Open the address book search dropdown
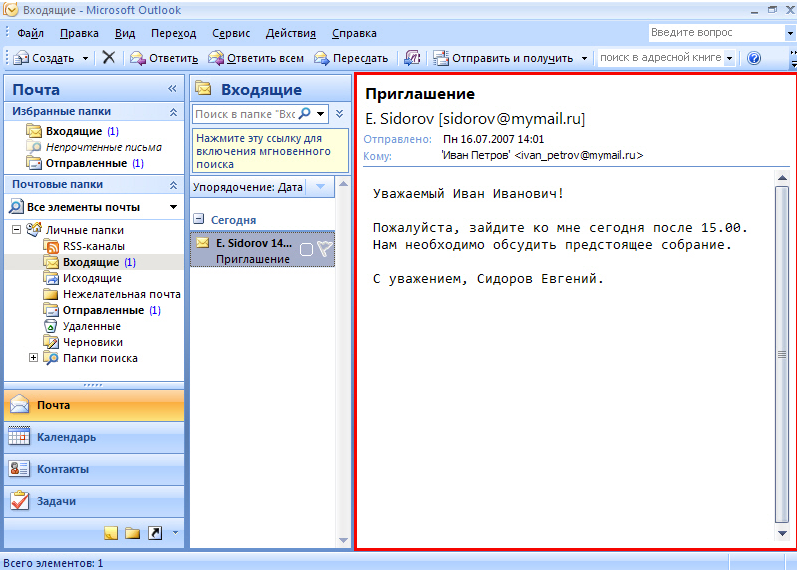The image size is (797, 570). 729,58
